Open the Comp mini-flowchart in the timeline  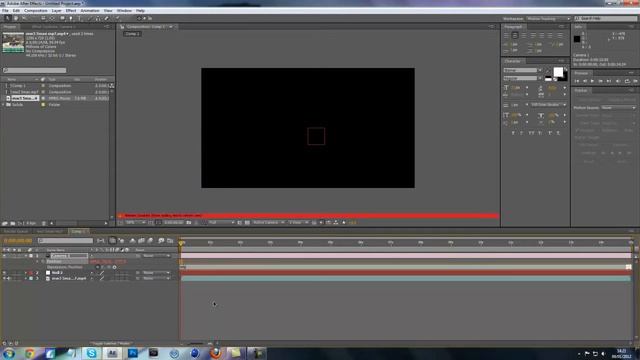tap(101, 241)
